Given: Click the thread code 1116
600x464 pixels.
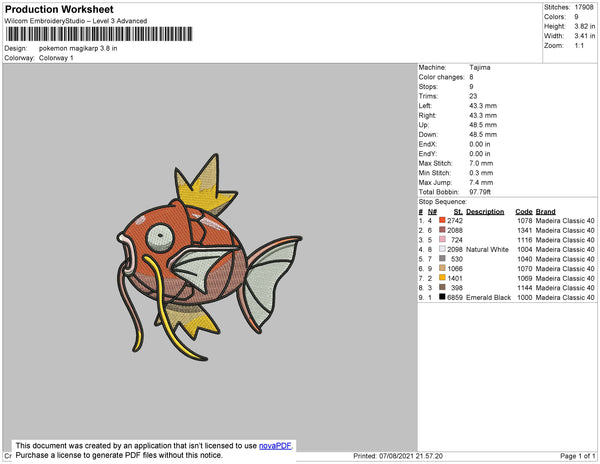Looking at the screenshot, I should pos(524,240).
